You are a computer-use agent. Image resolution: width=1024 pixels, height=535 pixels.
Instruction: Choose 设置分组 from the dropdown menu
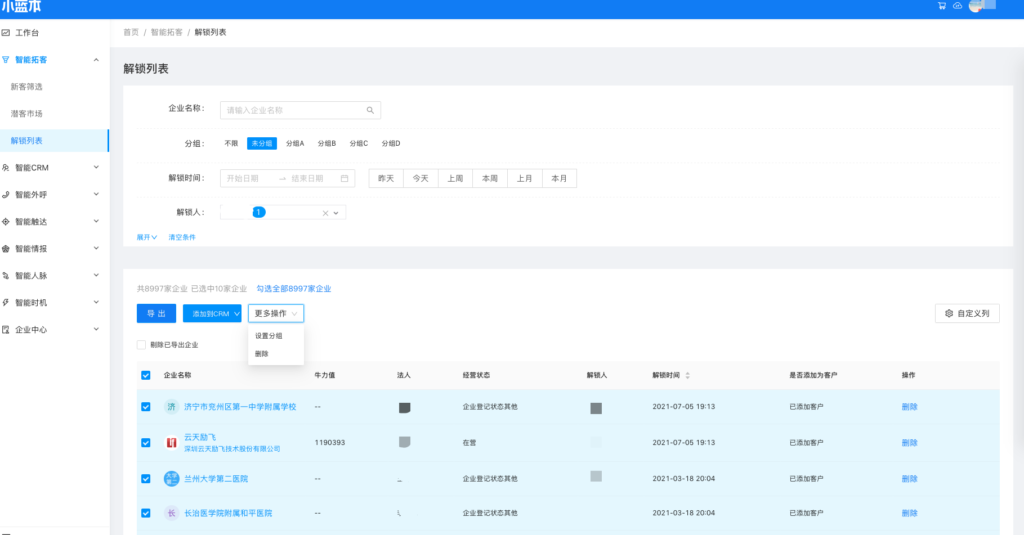tap(269, 336)
